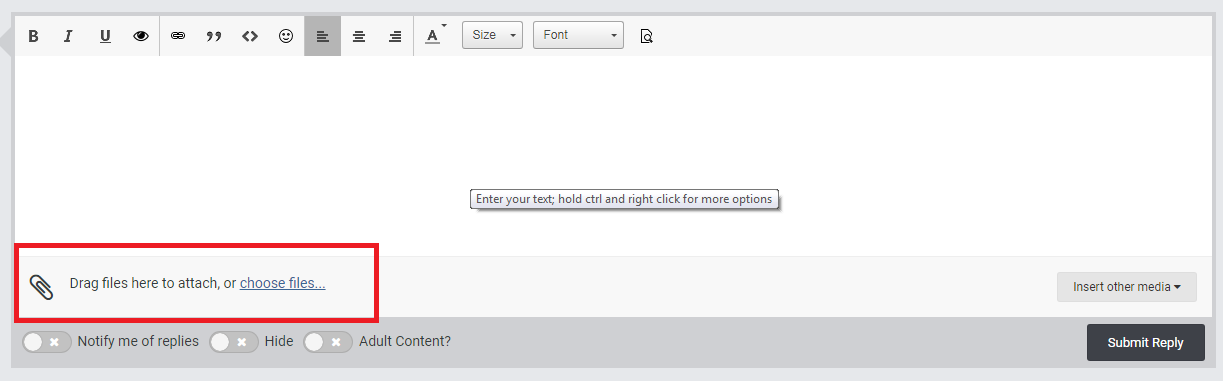
Task: Align text to the right
Action: (395, 36)
